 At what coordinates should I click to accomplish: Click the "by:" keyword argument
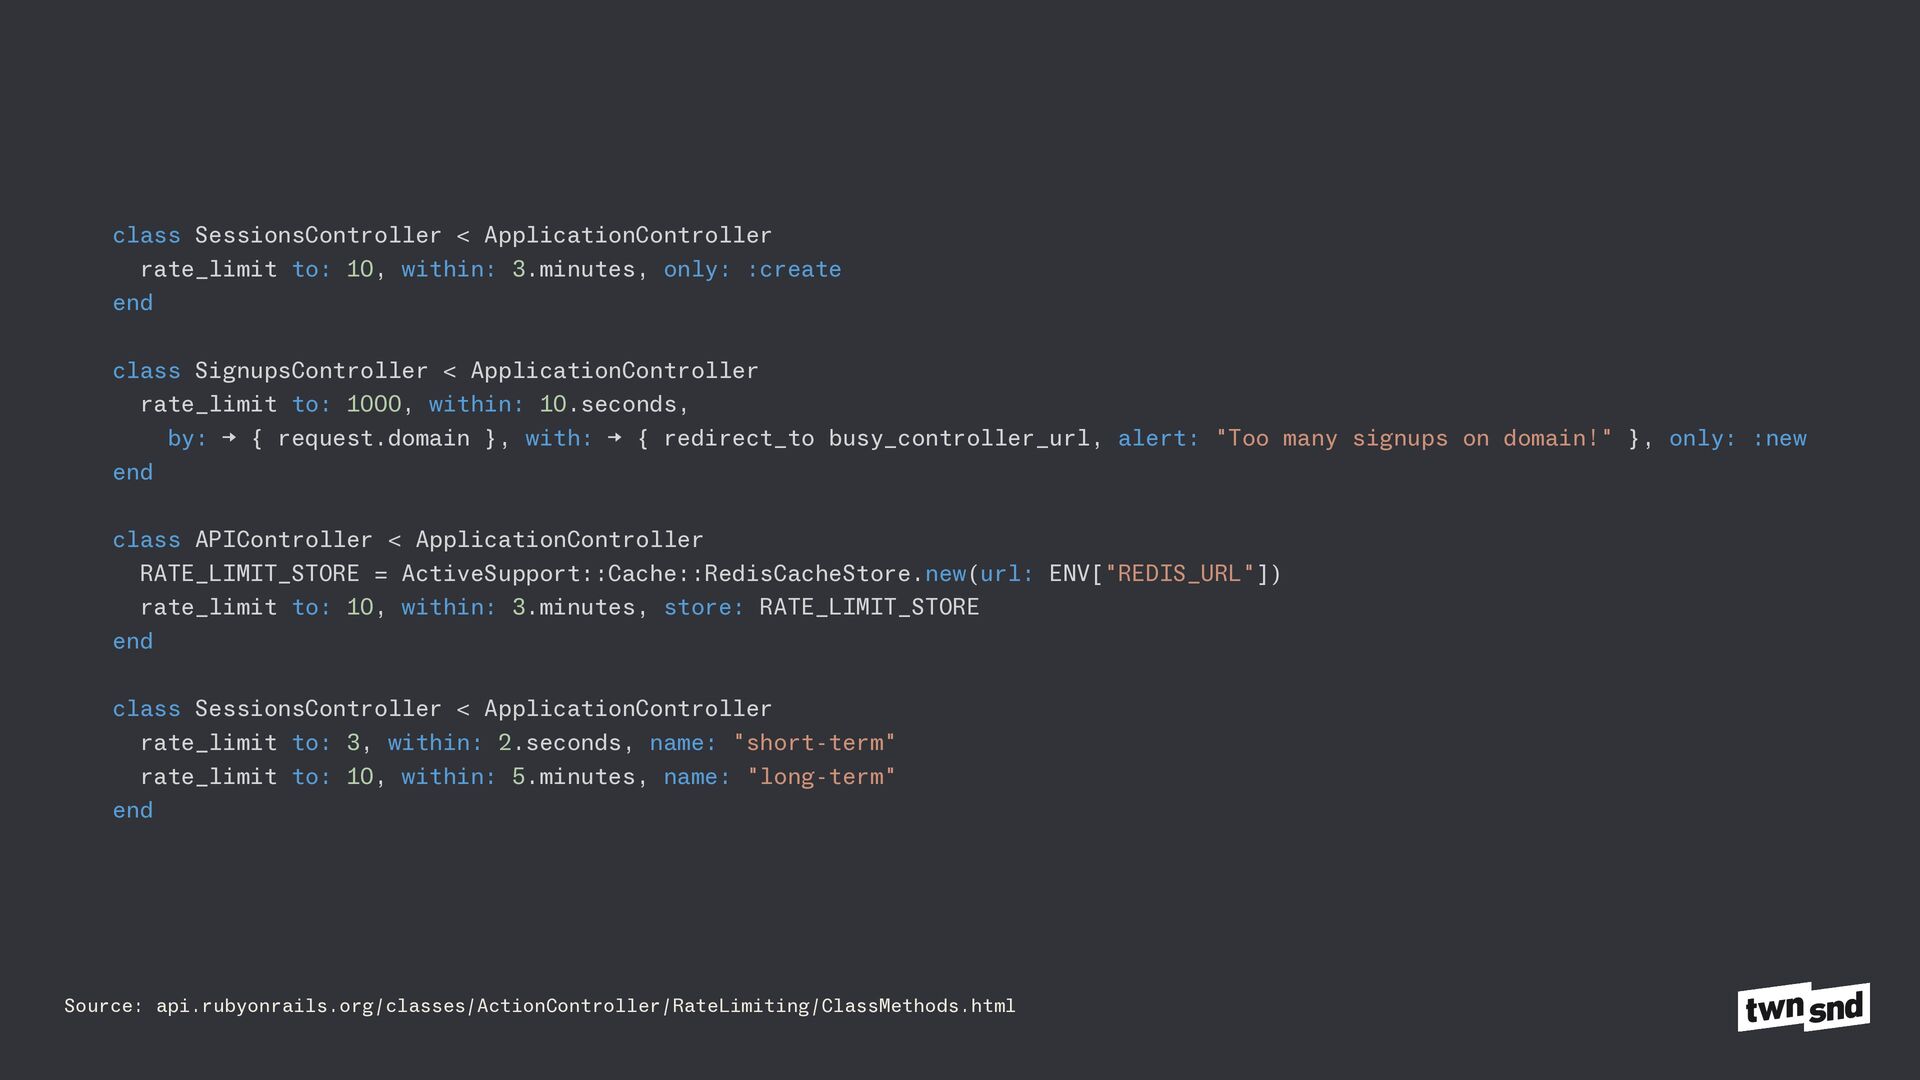coord(187,439)
